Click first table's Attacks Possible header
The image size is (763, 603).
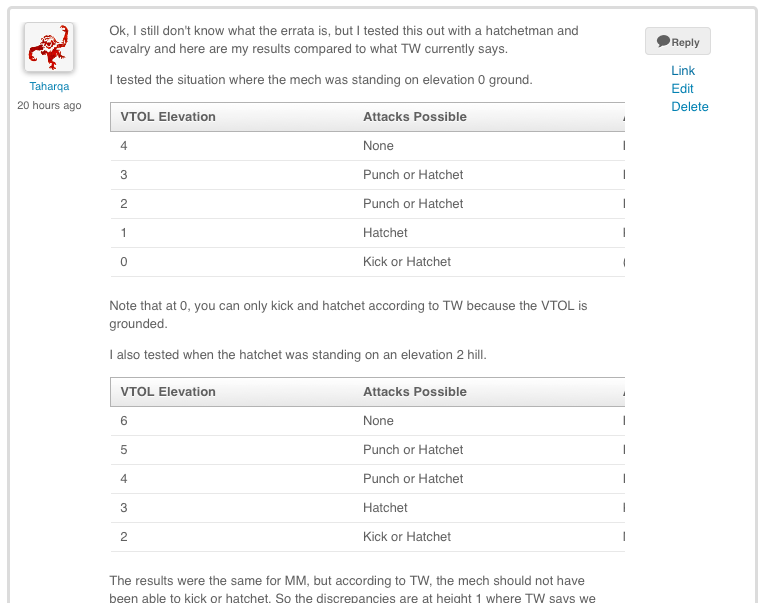click(x=414, y=117)
